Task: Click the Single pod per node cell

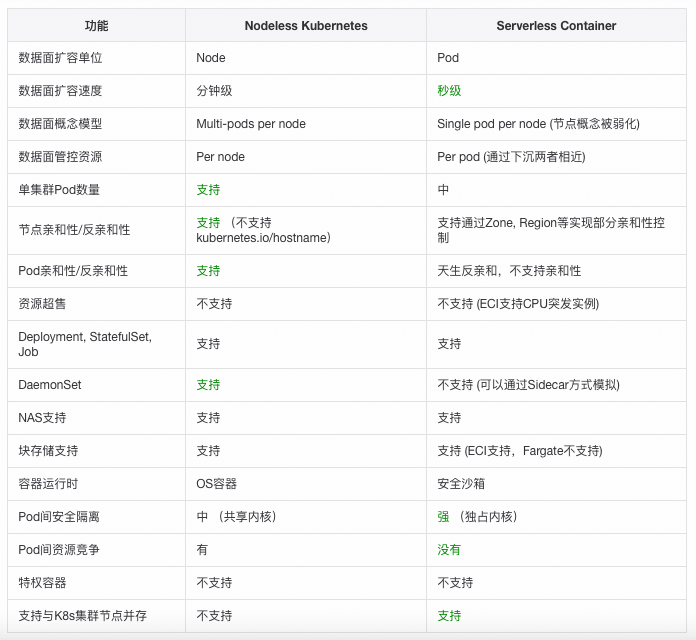Action: [538, 124]
